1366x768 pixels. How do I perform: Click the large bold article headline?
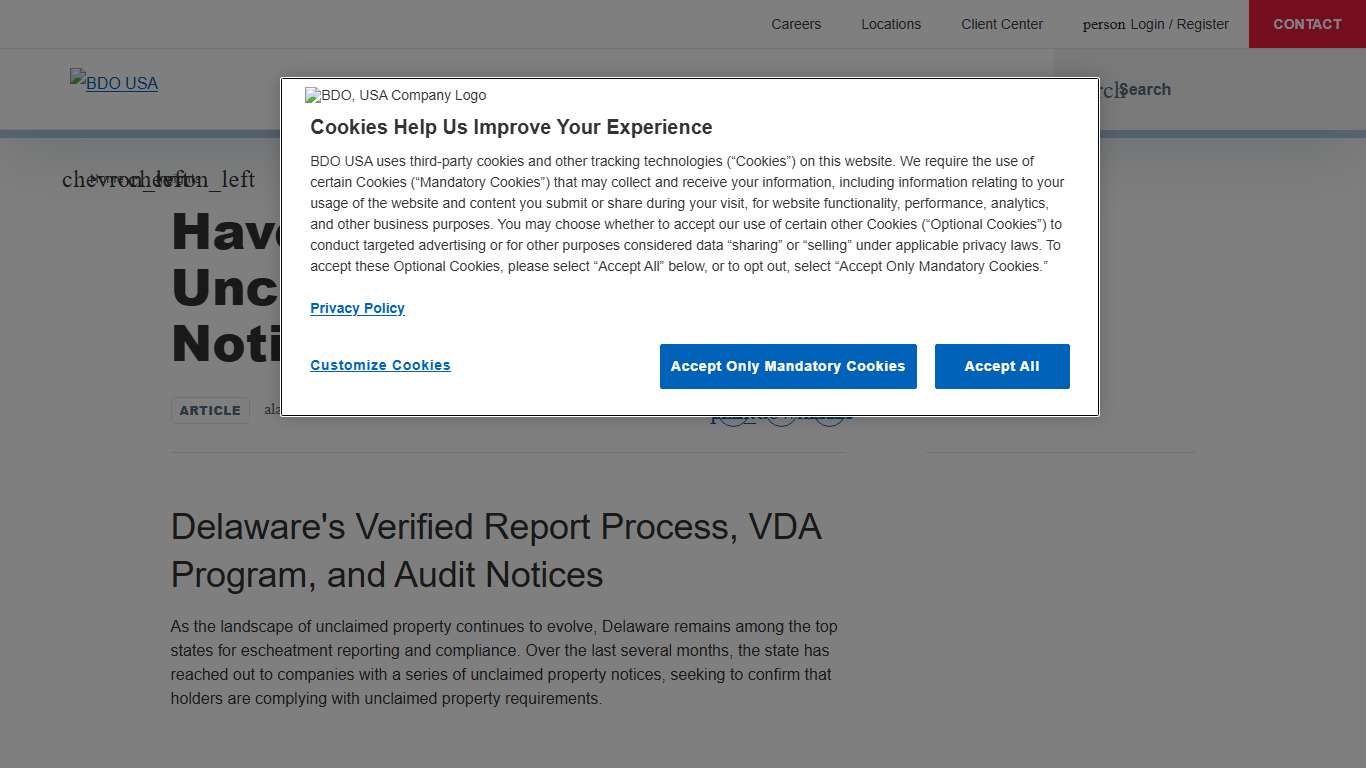coord(225,287)
